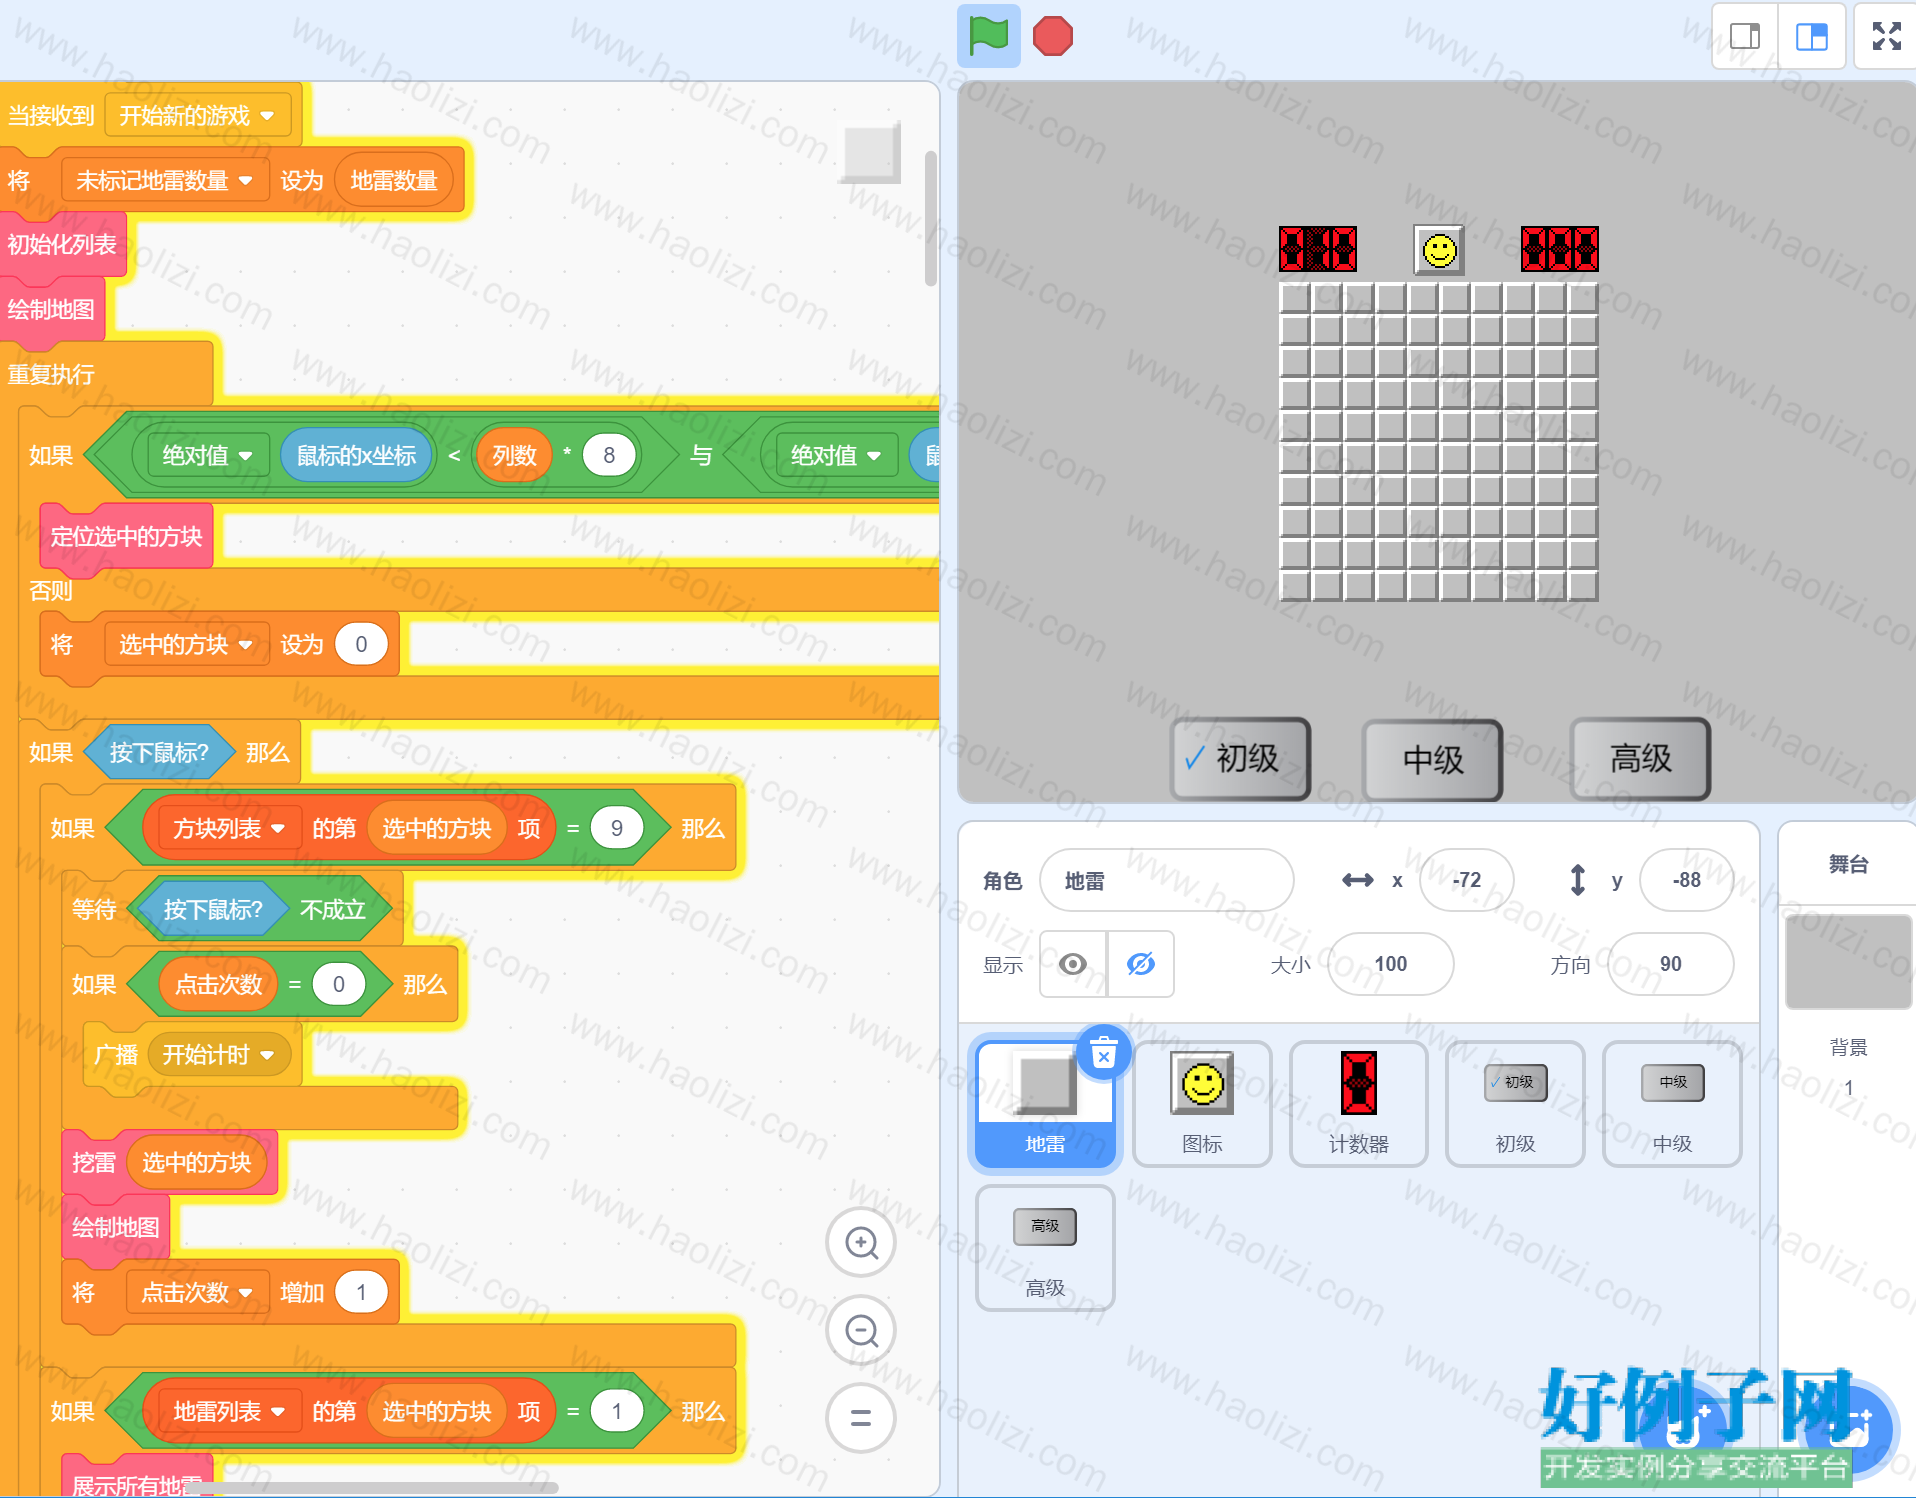Open the 方块列表 list dropdown
The image size is (1916, 1498).
pos(229,829)
